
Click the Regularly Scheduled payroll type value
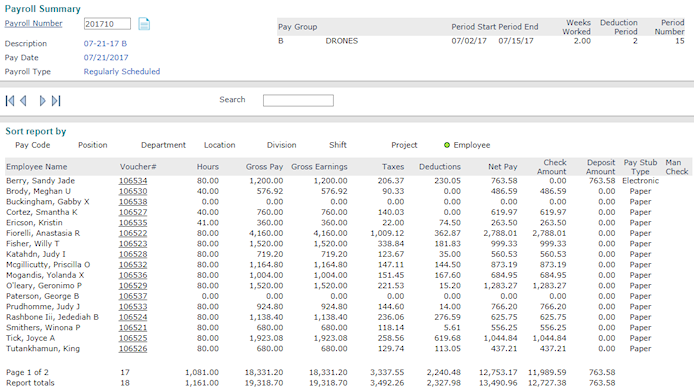(x=122, y=72)
